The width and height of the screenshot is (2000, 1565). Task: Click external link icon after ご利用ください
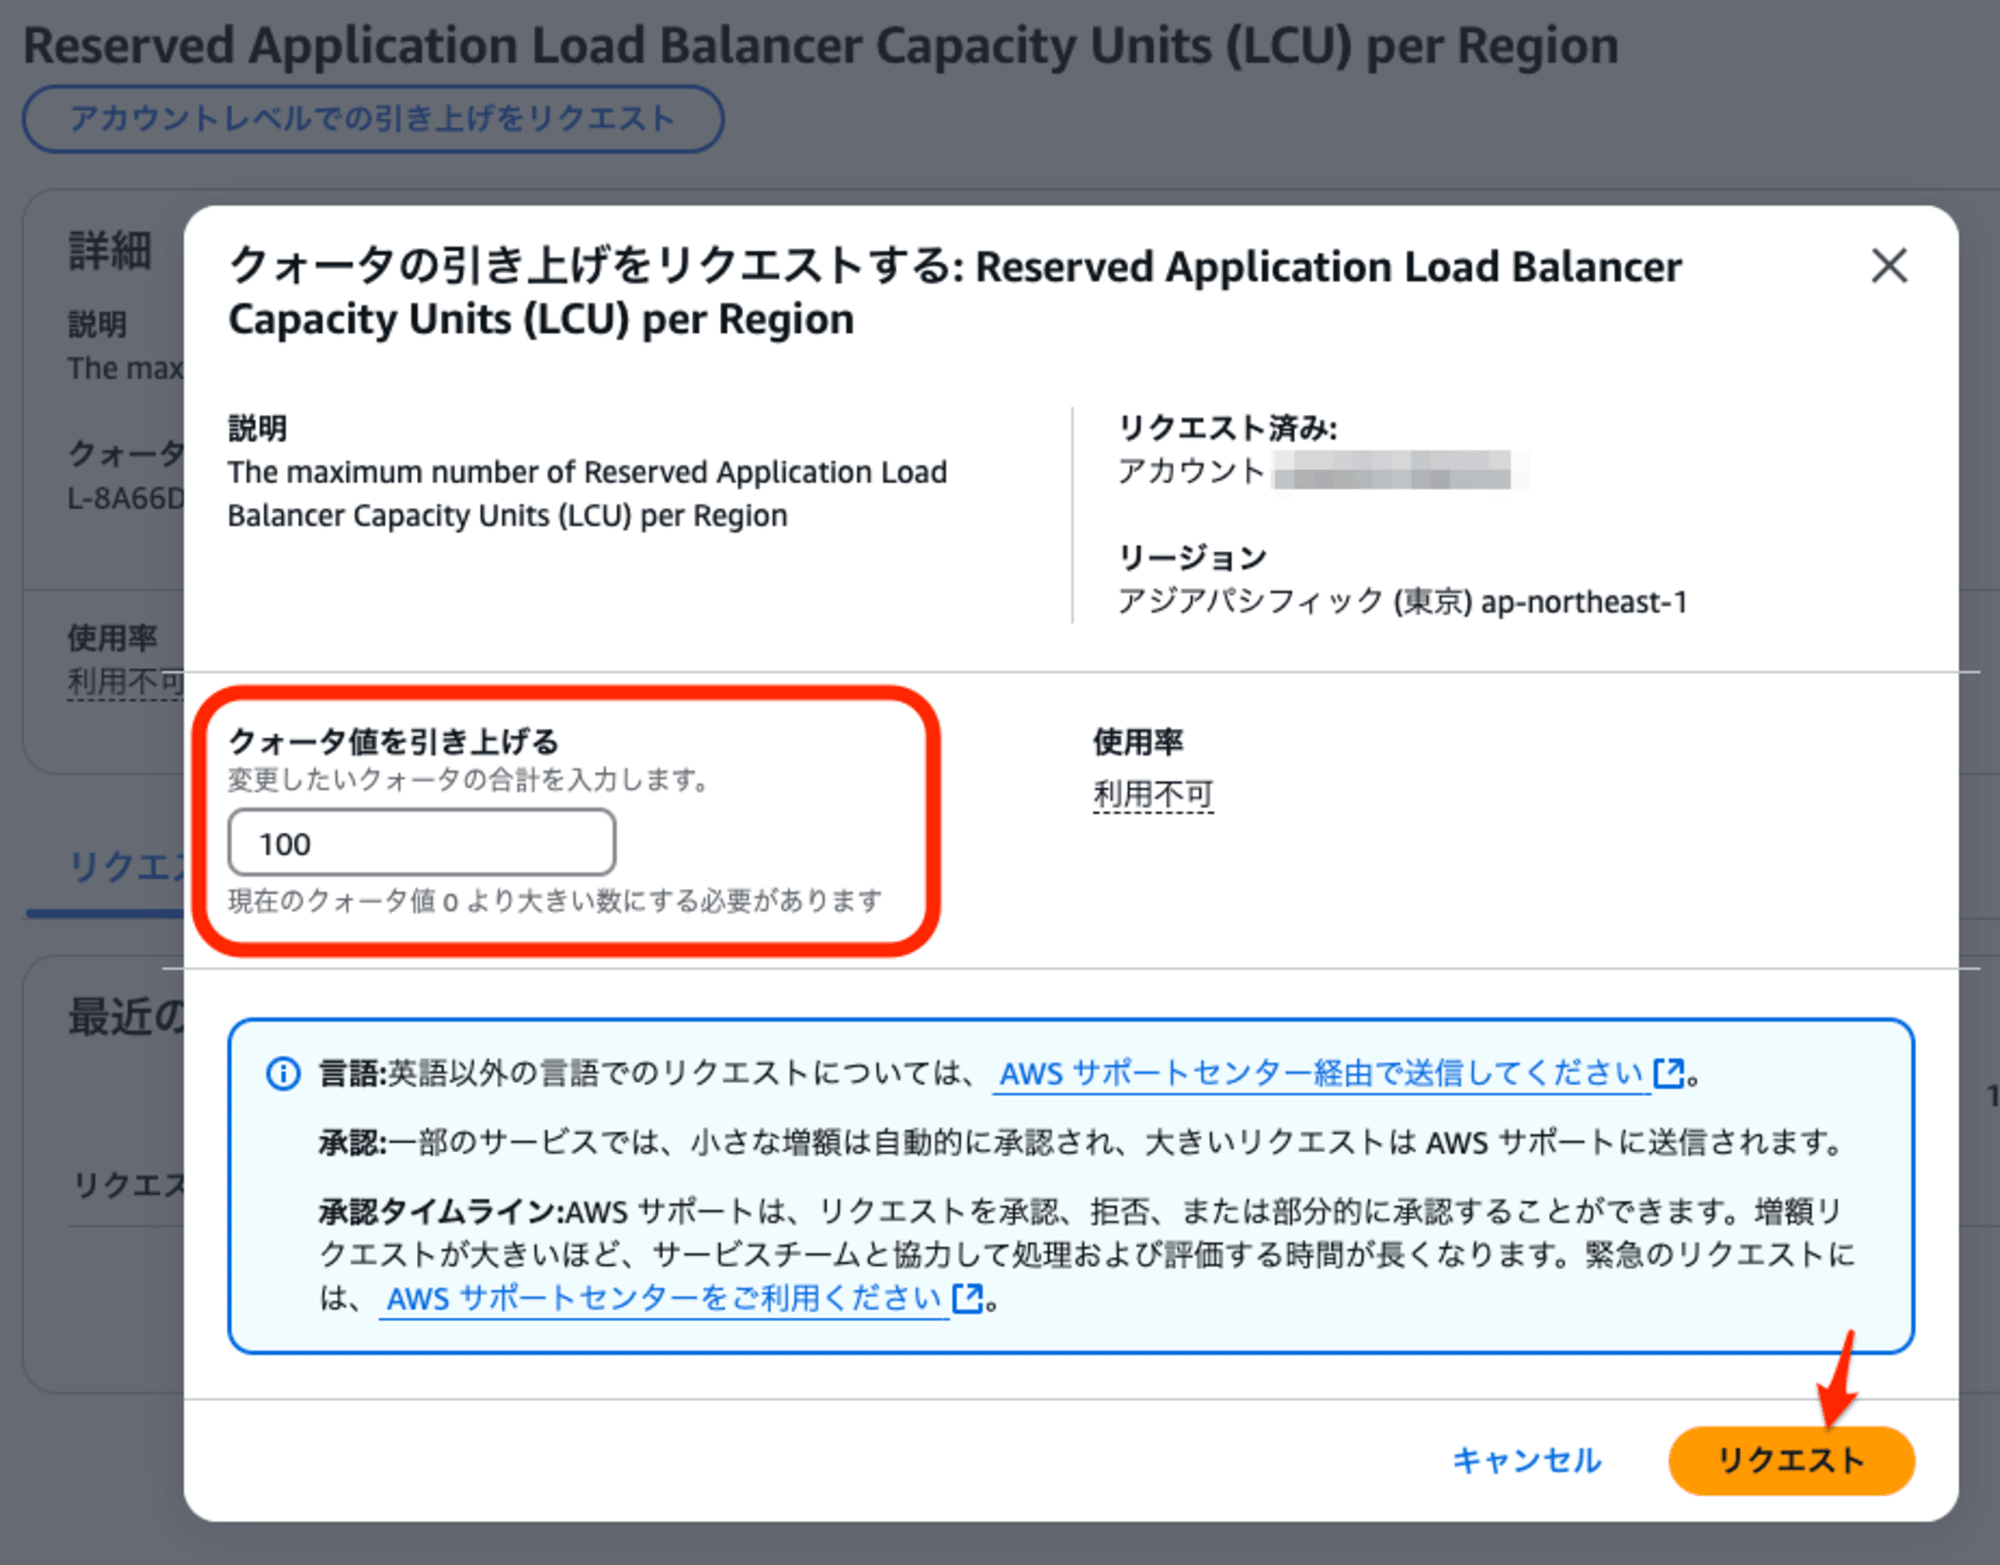point(967,1298)
